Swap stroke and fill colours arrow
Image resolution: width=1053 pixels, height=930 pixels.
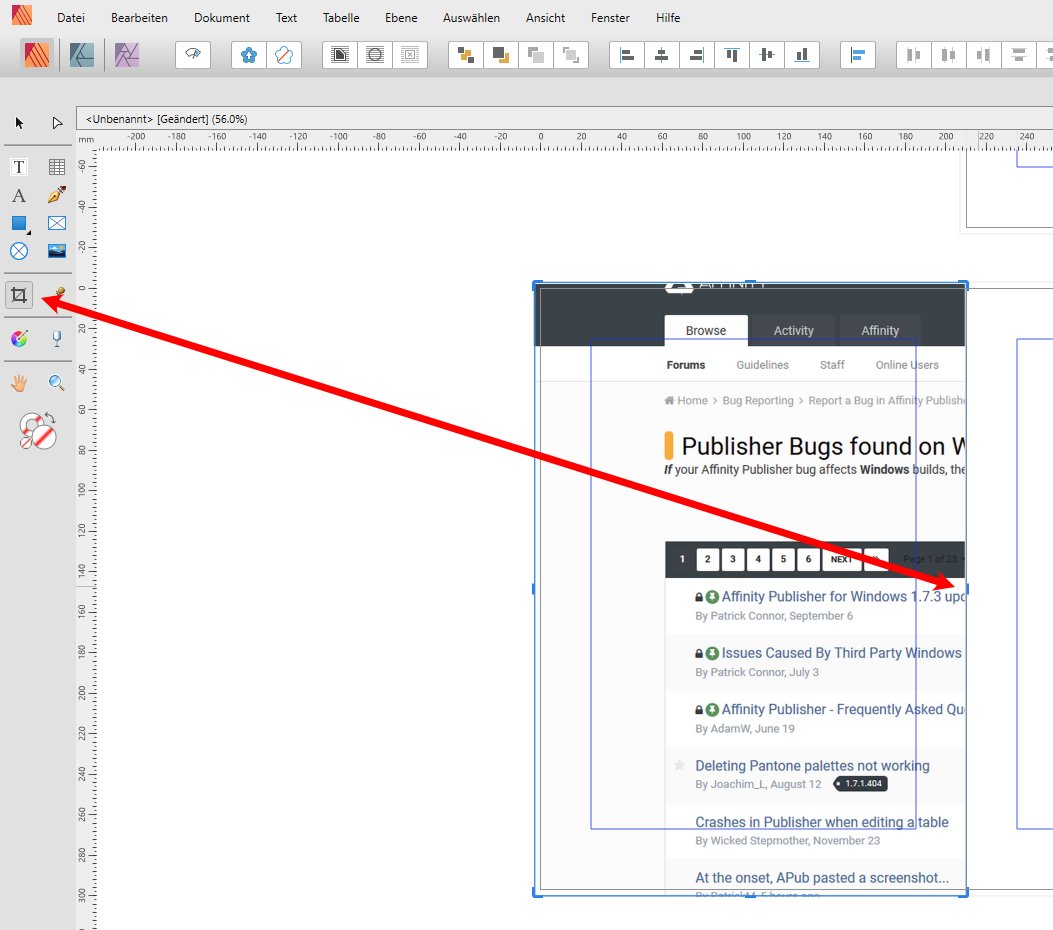pyautogui.click(x=49, y=418)
